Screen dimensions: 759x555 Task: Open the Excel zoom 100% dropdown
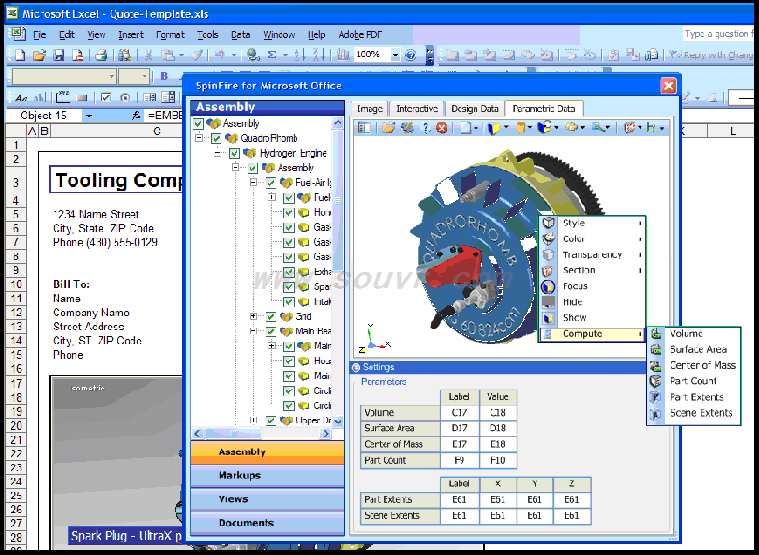[396, 55]
